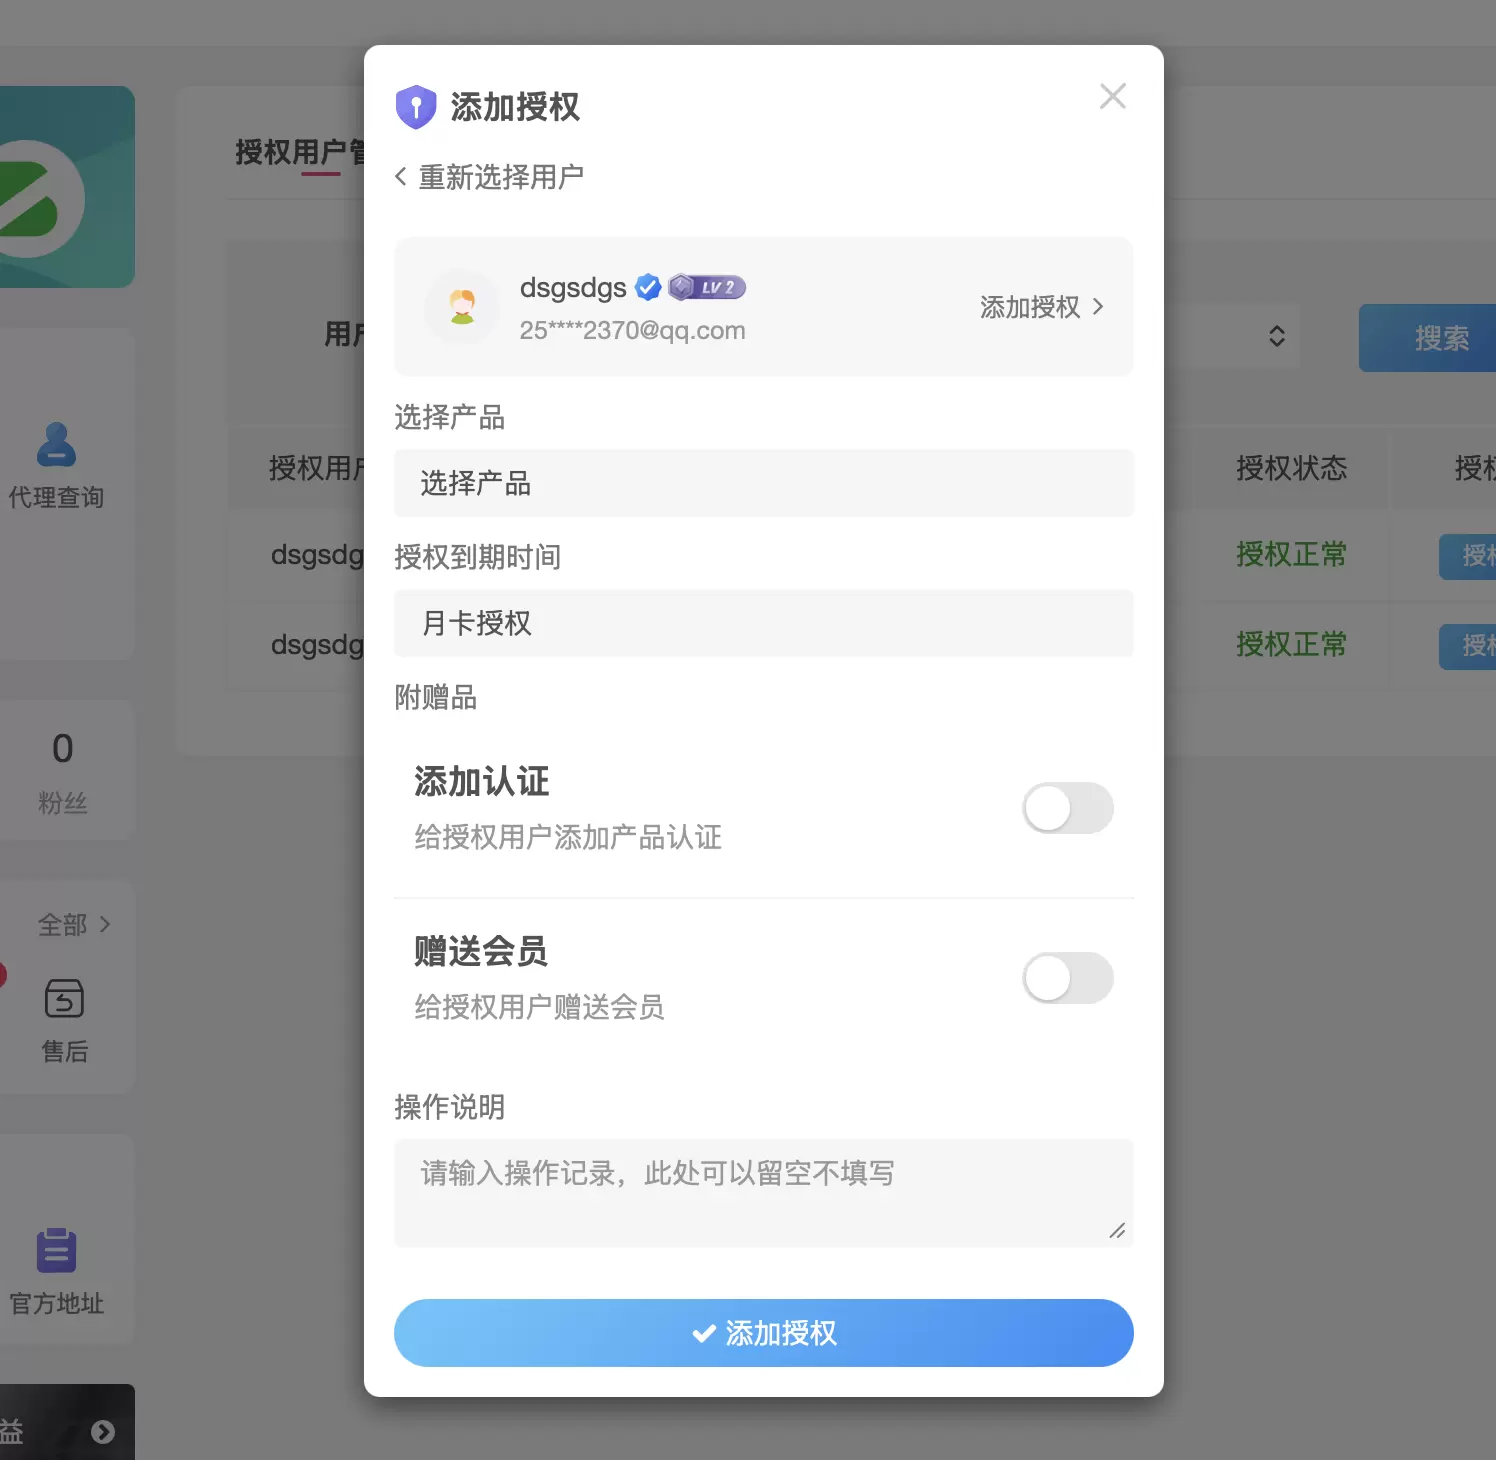
Task: Focus the 操作说明 notes text area
Action: (x=764, y=1193)
